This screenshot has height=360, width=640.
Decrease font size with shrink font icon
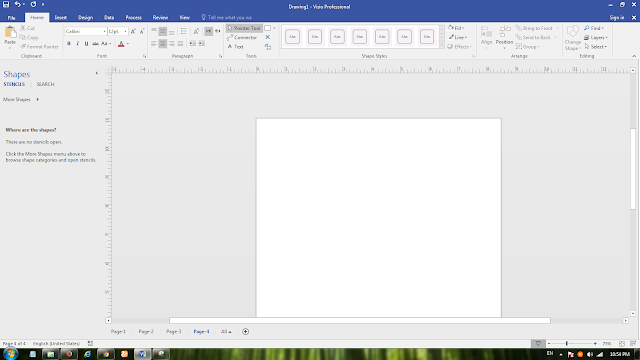click(142, 31)
